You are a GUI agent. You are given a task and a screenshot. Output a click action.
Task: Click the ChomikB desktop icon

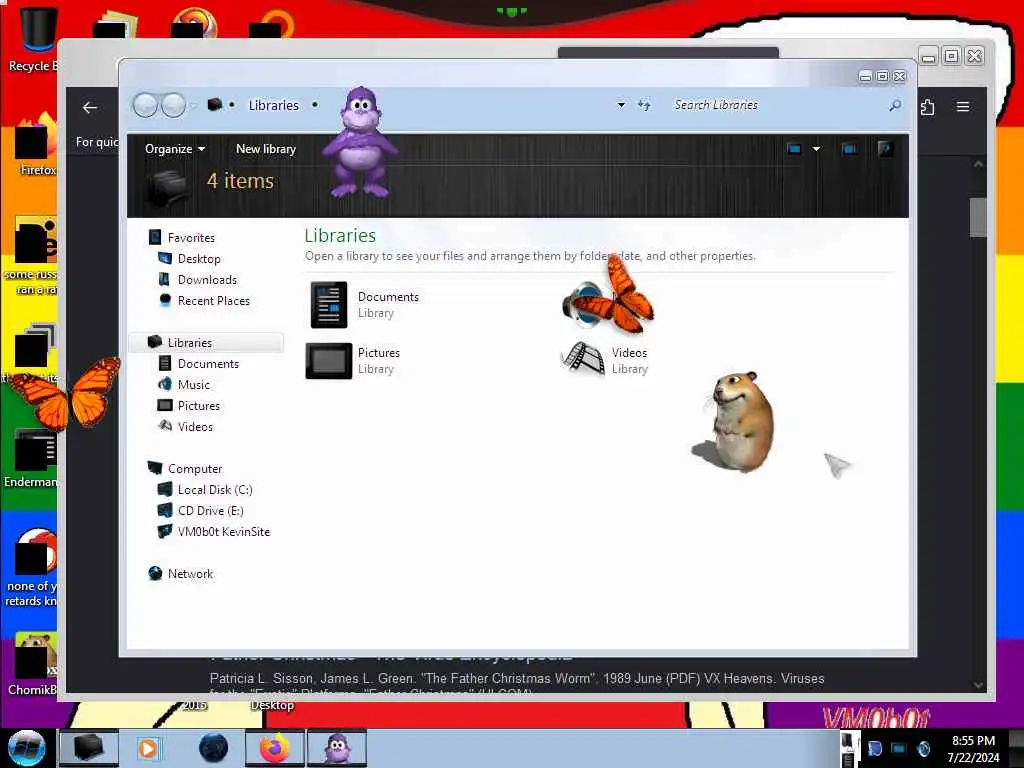(x=34, y=663)
